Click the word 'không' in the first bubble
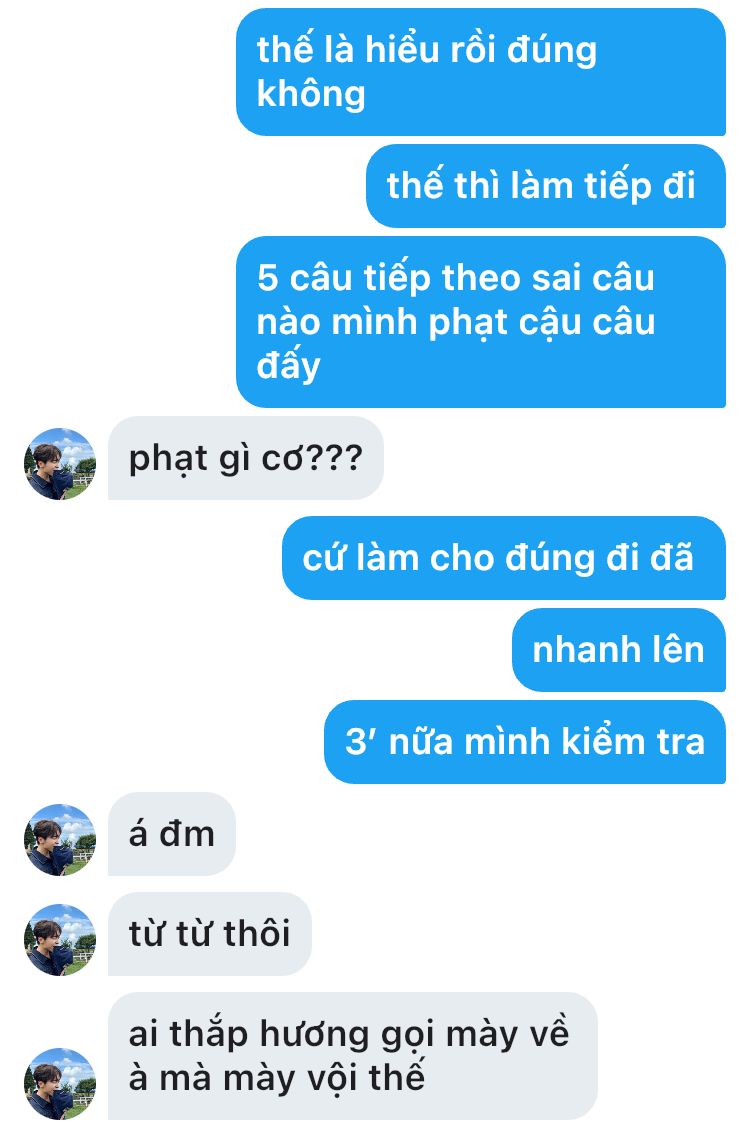Viewport: 750px width, 1131px height. point(312,94)
